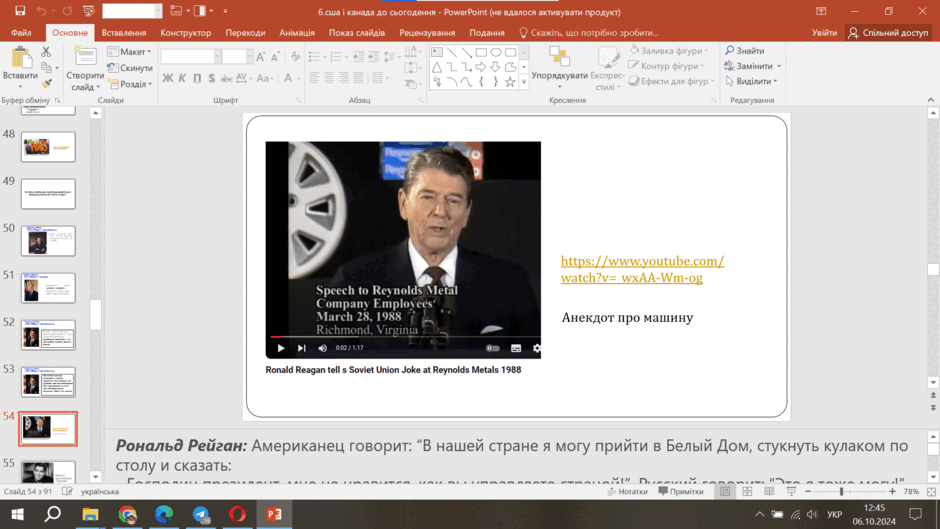Click the zoom out minus button
The image size is (940, 529).
click(808, 491)
